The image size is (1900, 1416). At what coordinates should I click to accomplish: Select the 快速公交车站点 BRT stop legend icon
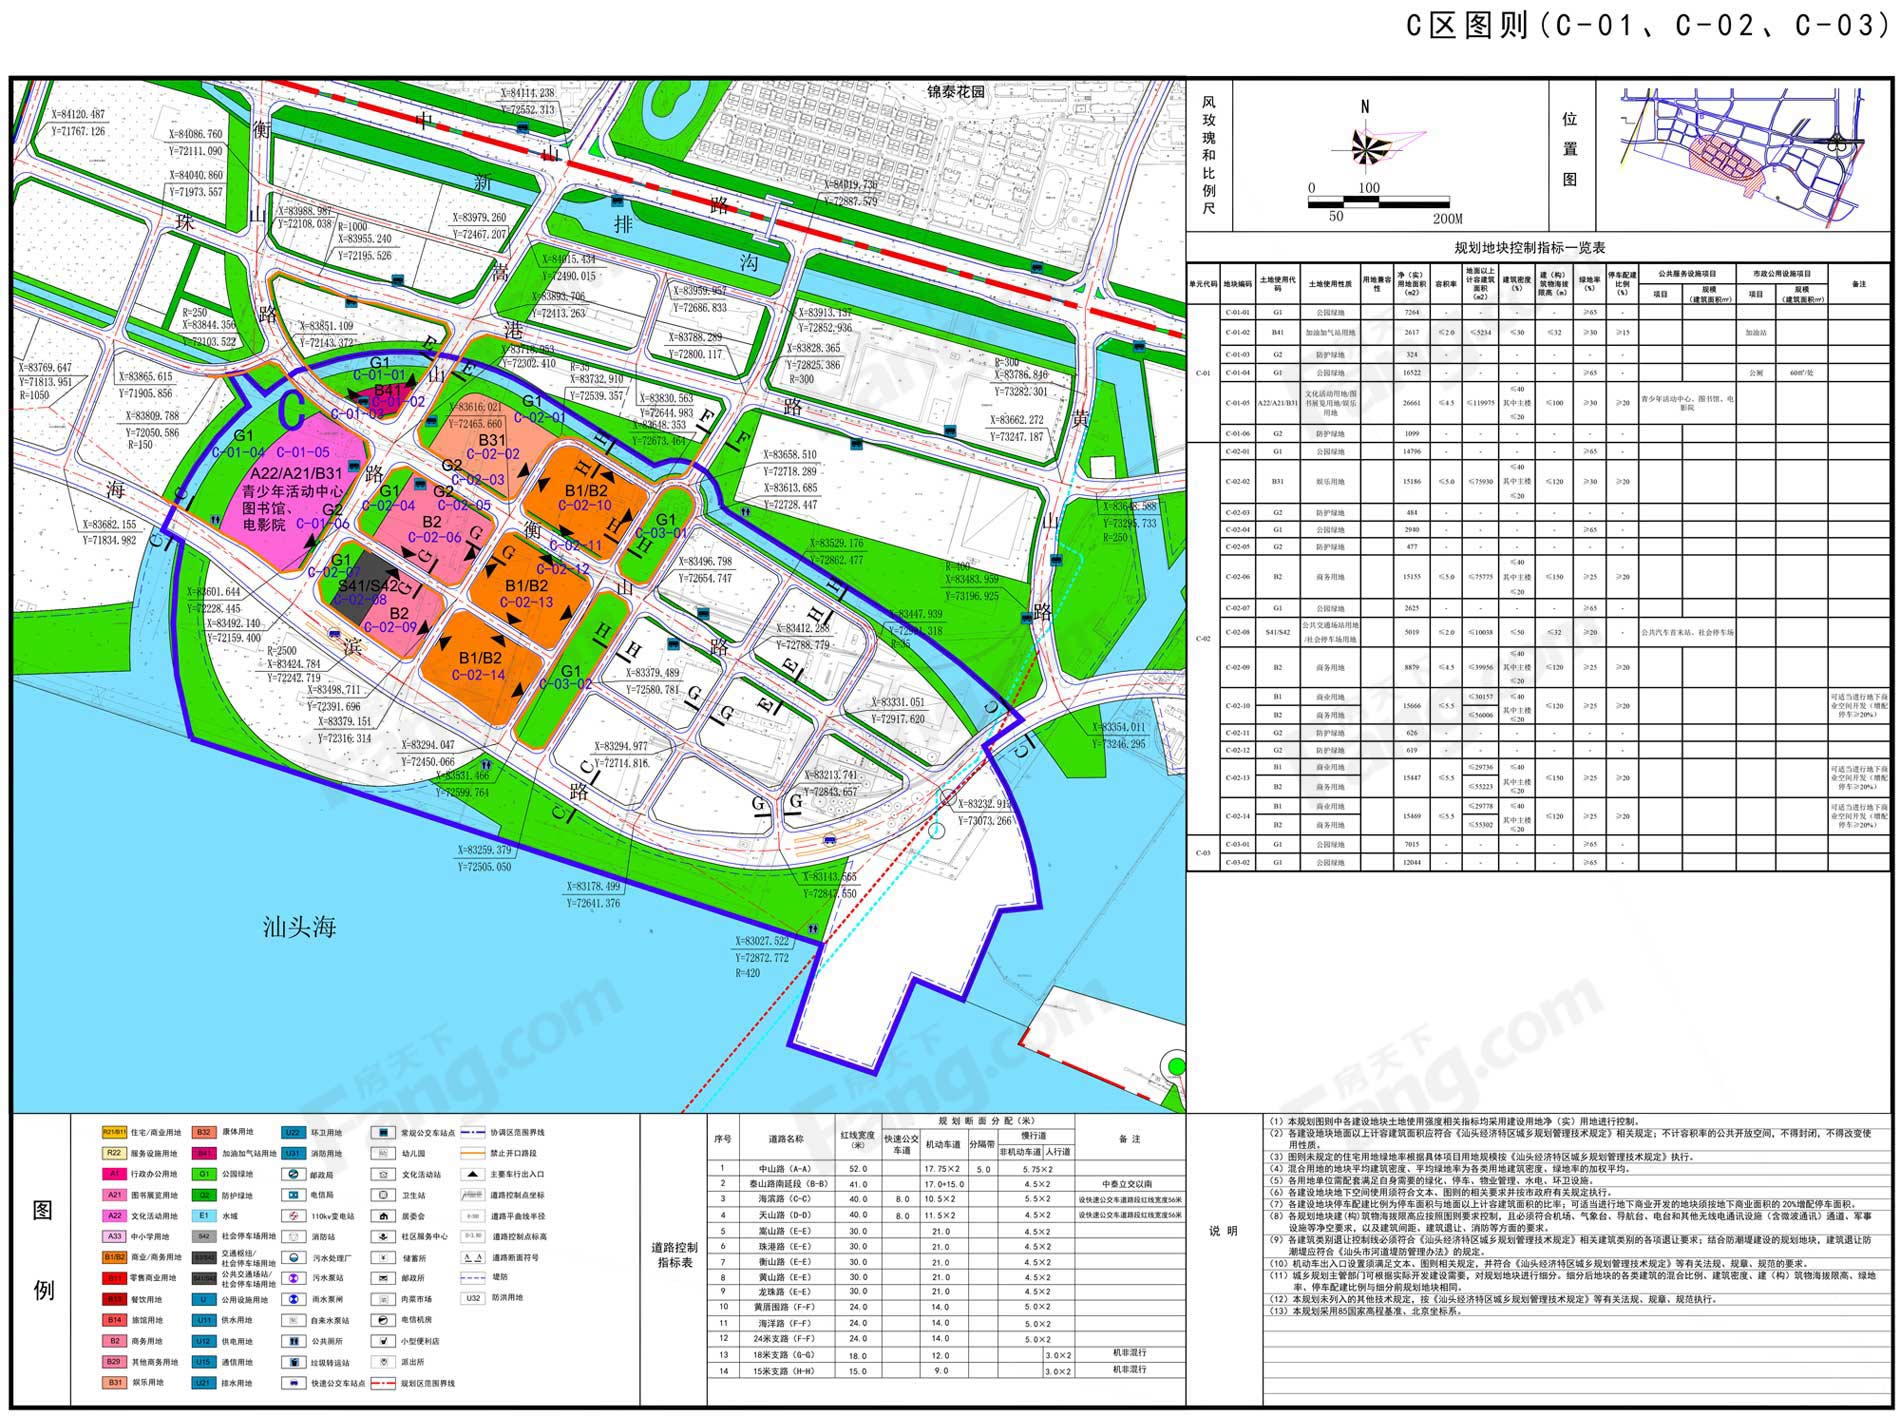click(292, 1383)
